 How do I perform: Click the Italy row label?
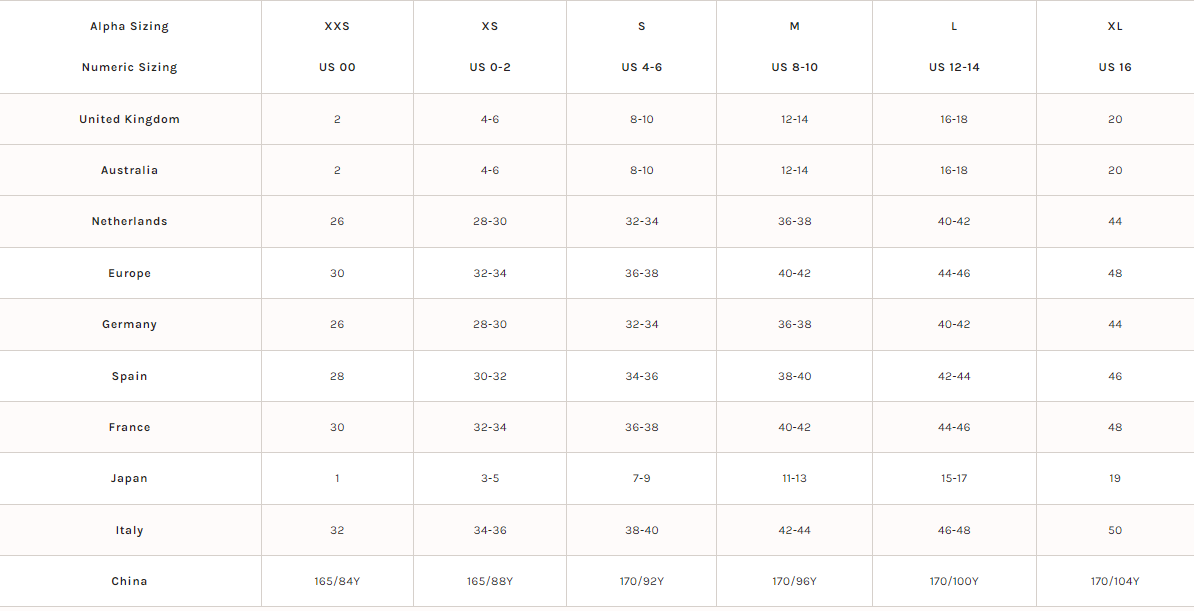[130, 530]
